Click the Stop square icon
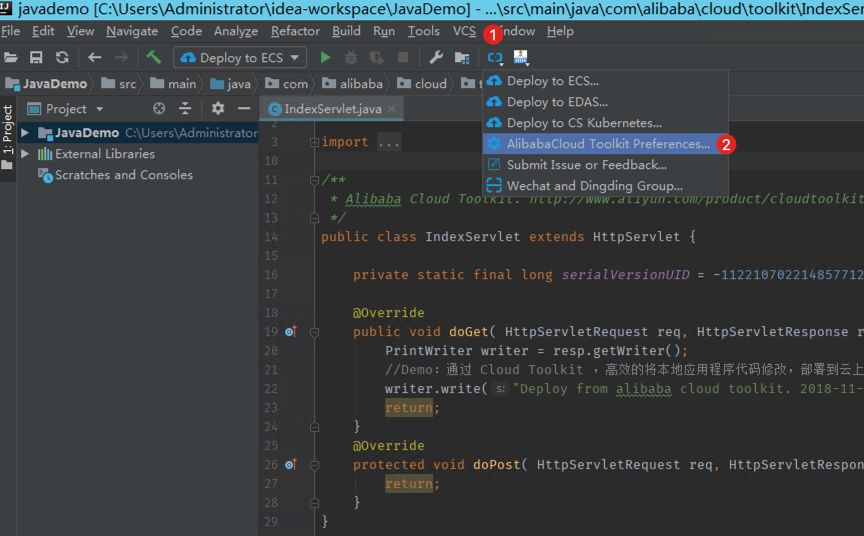 (403, 57)
